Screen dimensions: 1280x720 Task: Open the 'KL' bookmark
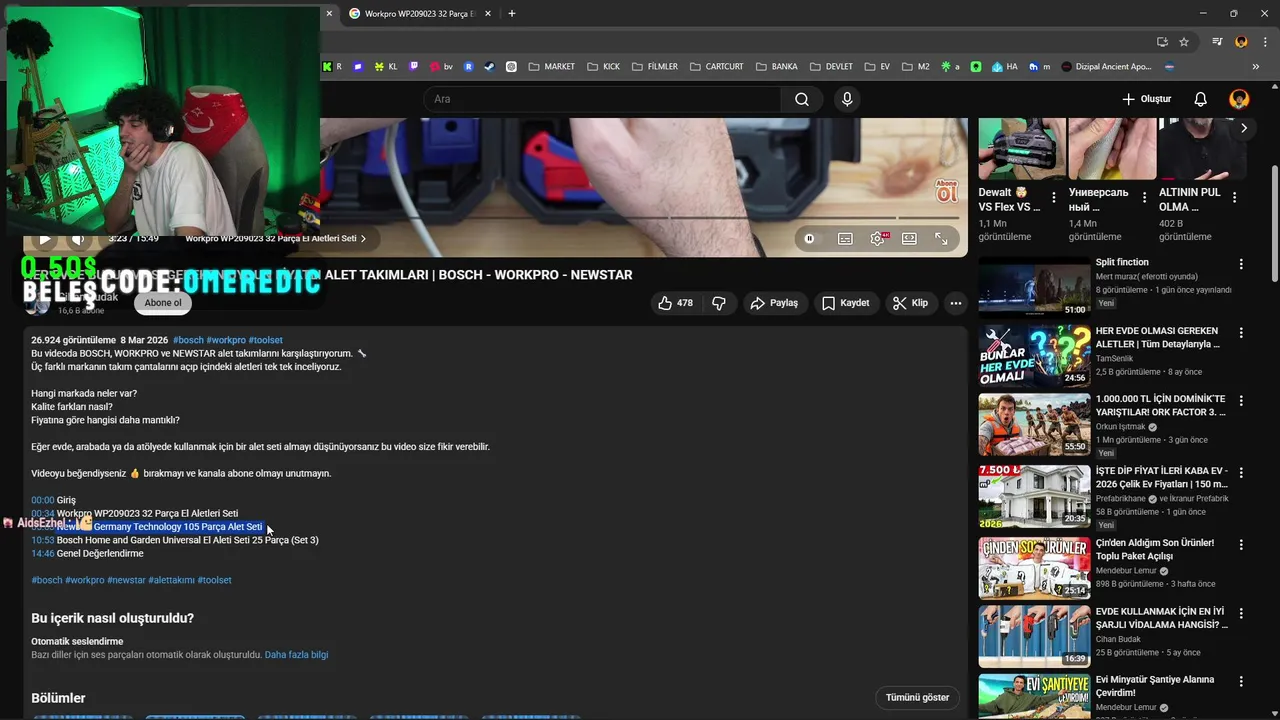point(386,67)
